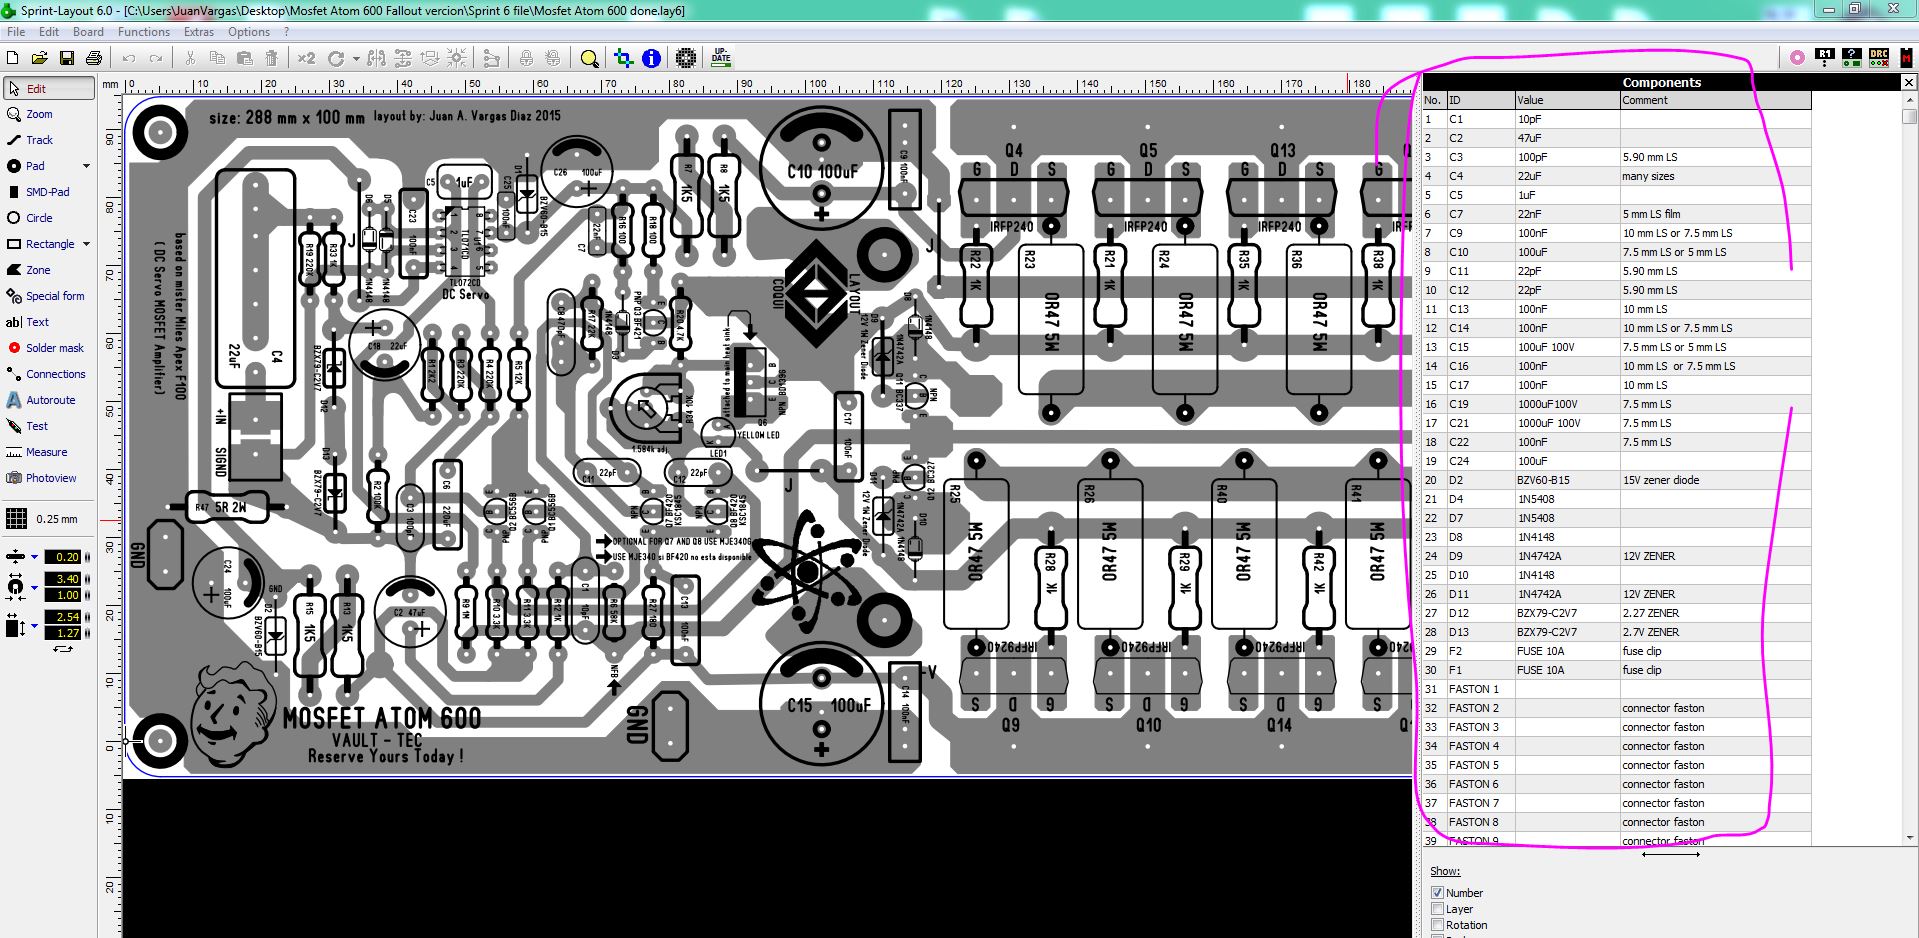Click the Rotate toolbar icon
This screenshot has width=1919, height=938.
336,58
